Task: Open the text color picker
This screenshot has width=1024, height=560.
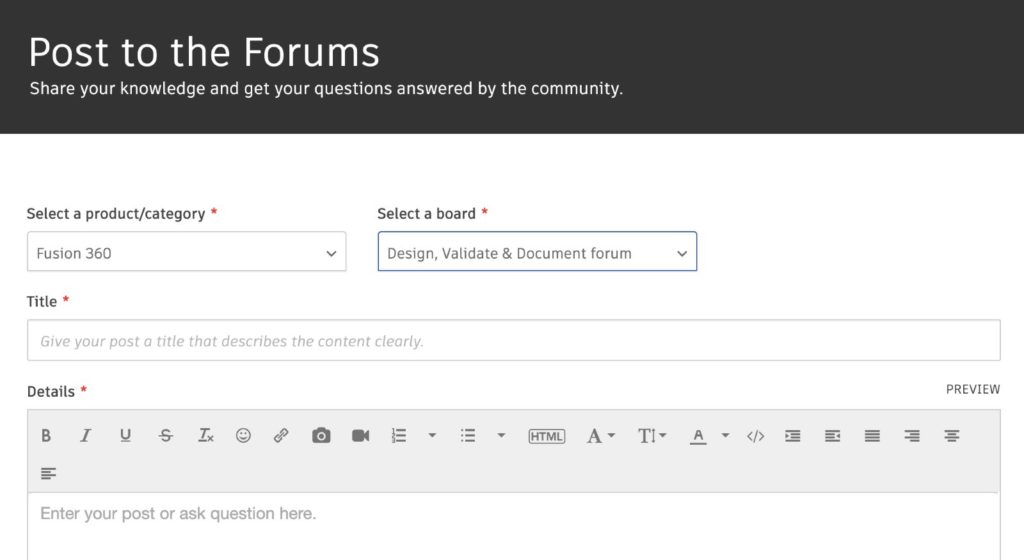Action: pyautogui.click(x=700, y=436)
